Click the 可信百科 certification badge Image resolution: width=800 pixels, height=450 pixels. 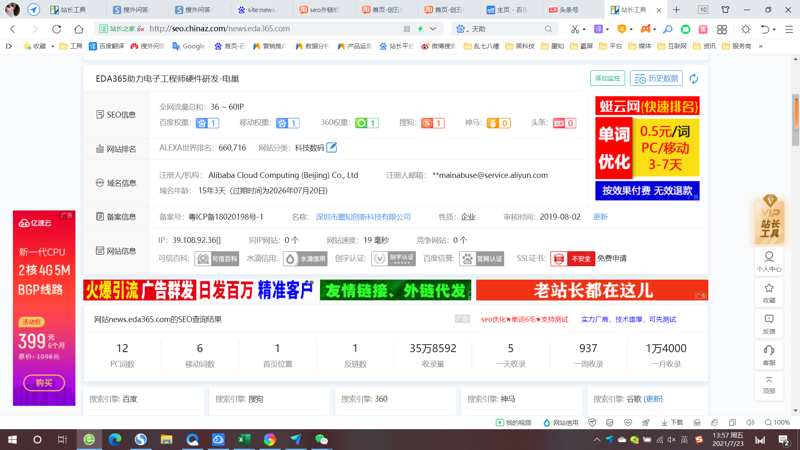[x=217, y=259]
